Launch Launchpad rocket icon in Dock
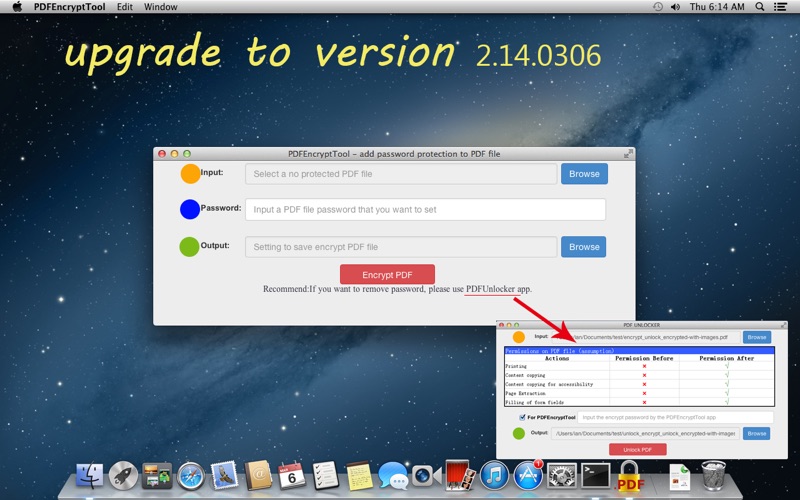Viewport: 800px width, 500px height. tap(123, 476)
